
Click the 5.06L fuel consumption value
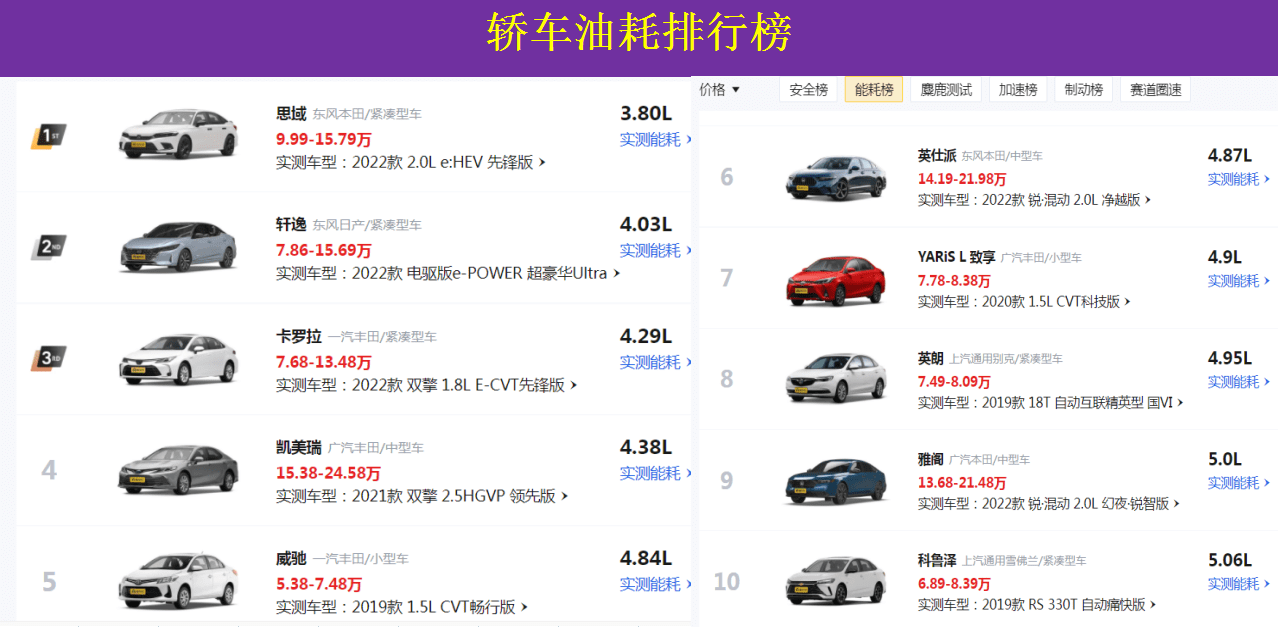[1230, 559]
